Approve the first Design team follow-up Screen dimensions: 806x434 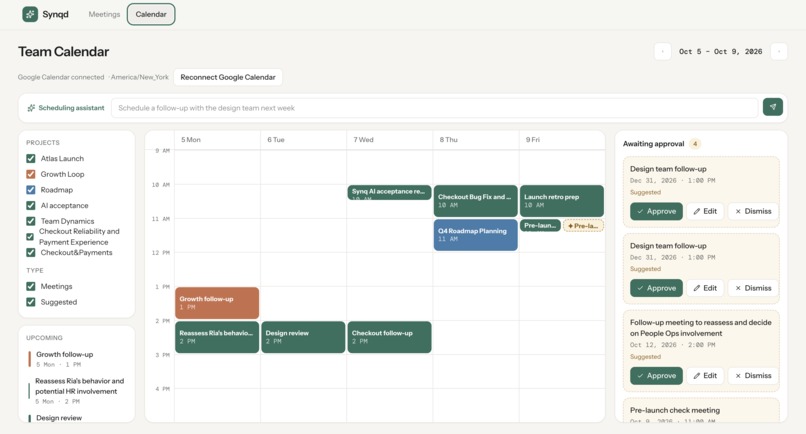(x=656, y=211)
